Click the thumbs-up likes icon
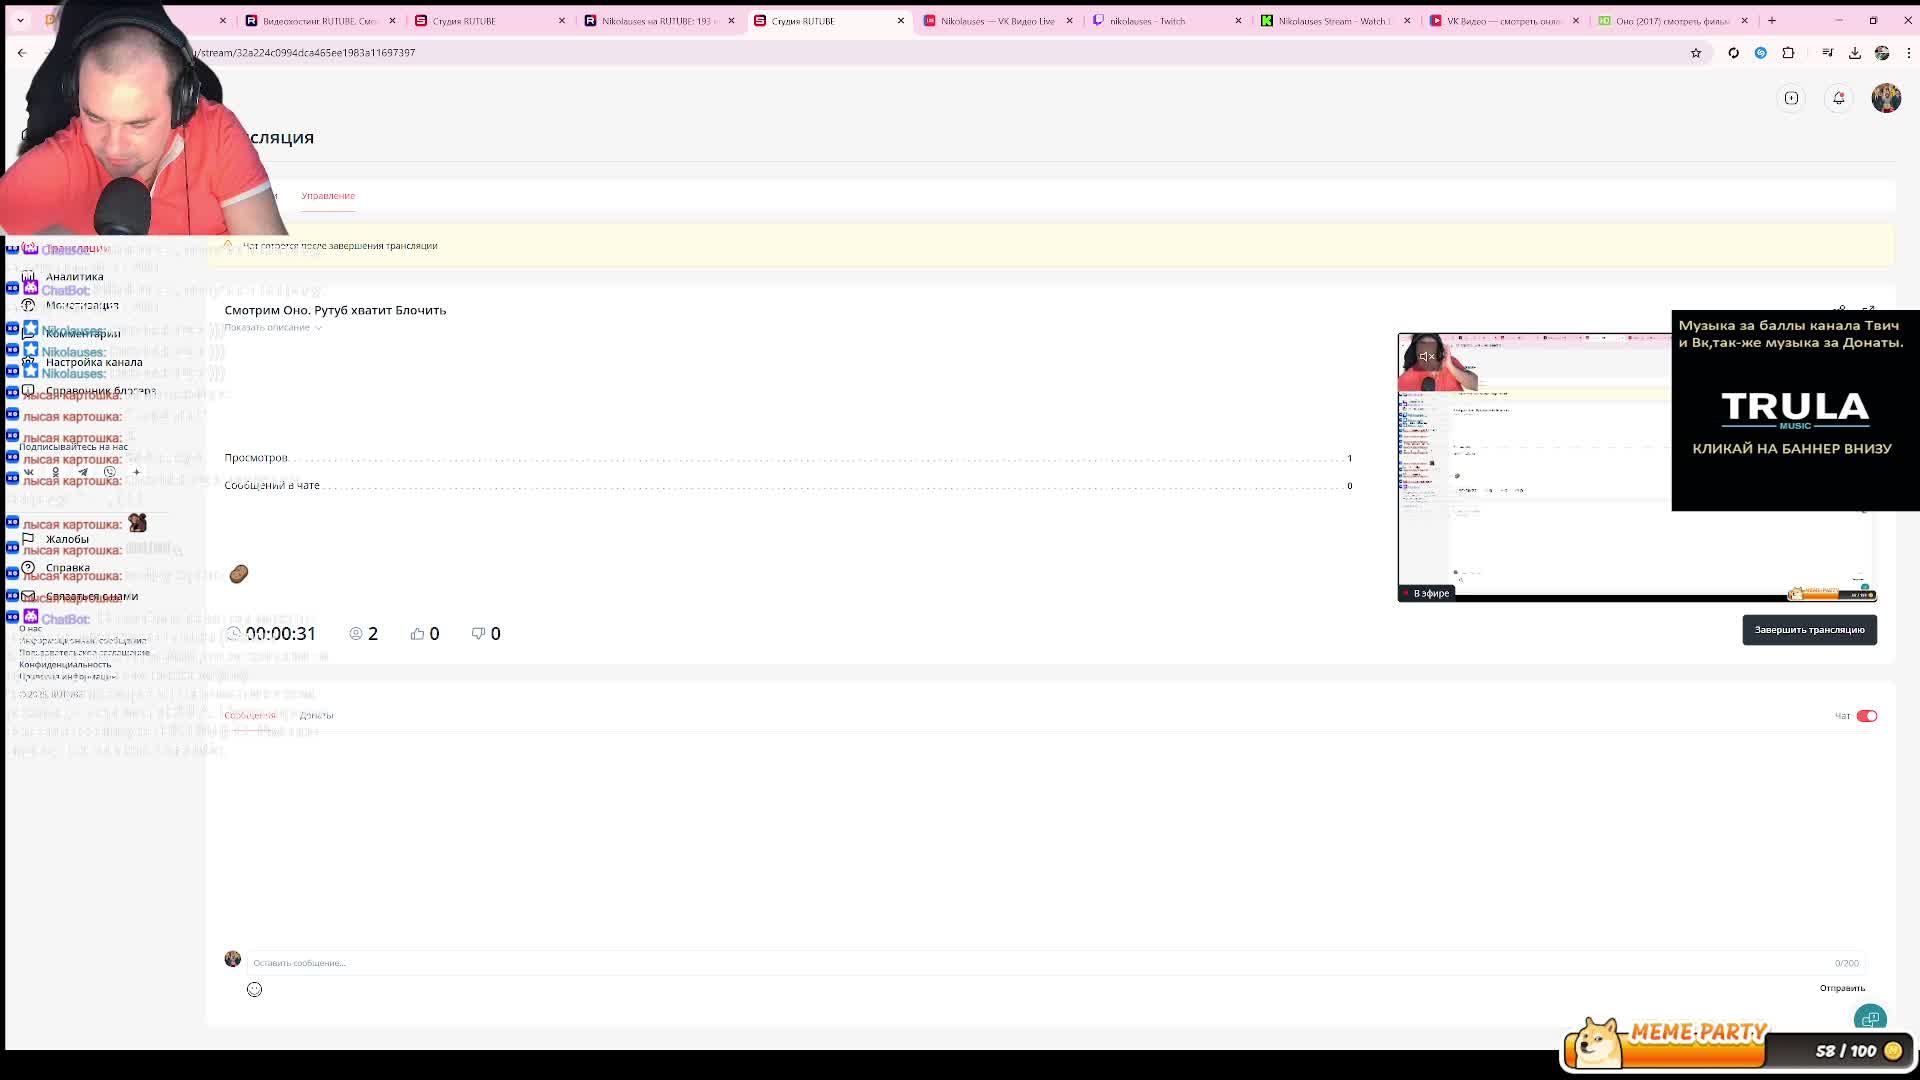This screenshot has width=1920, height=1080. pyautogui.click(x=417, y=634)
